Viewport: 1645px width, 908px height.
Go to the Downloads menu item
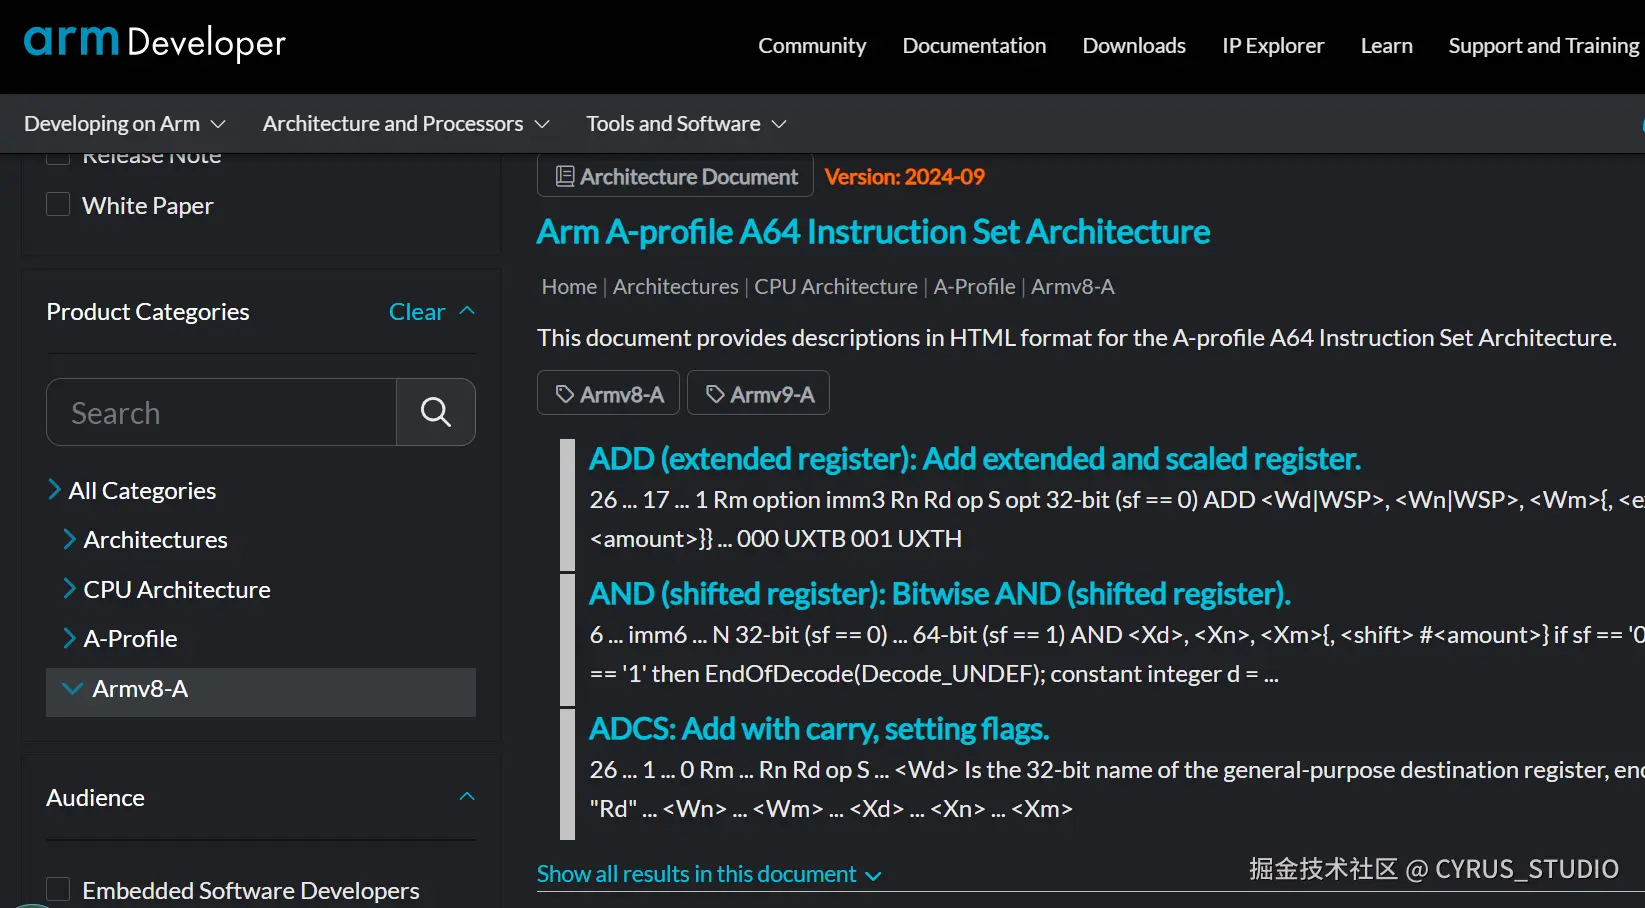coord(1133,46)
